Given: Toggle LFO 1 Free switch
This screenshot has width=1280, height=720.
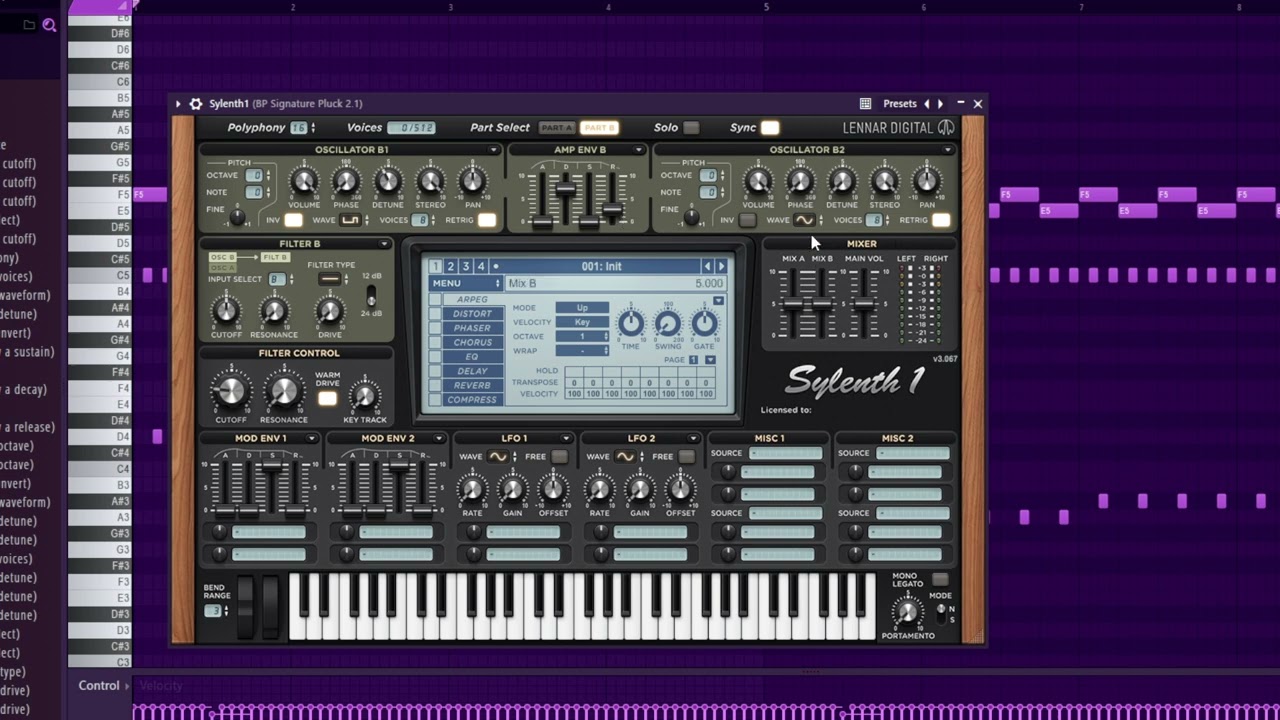Looking at the screenshot, I should pos(560,457).
